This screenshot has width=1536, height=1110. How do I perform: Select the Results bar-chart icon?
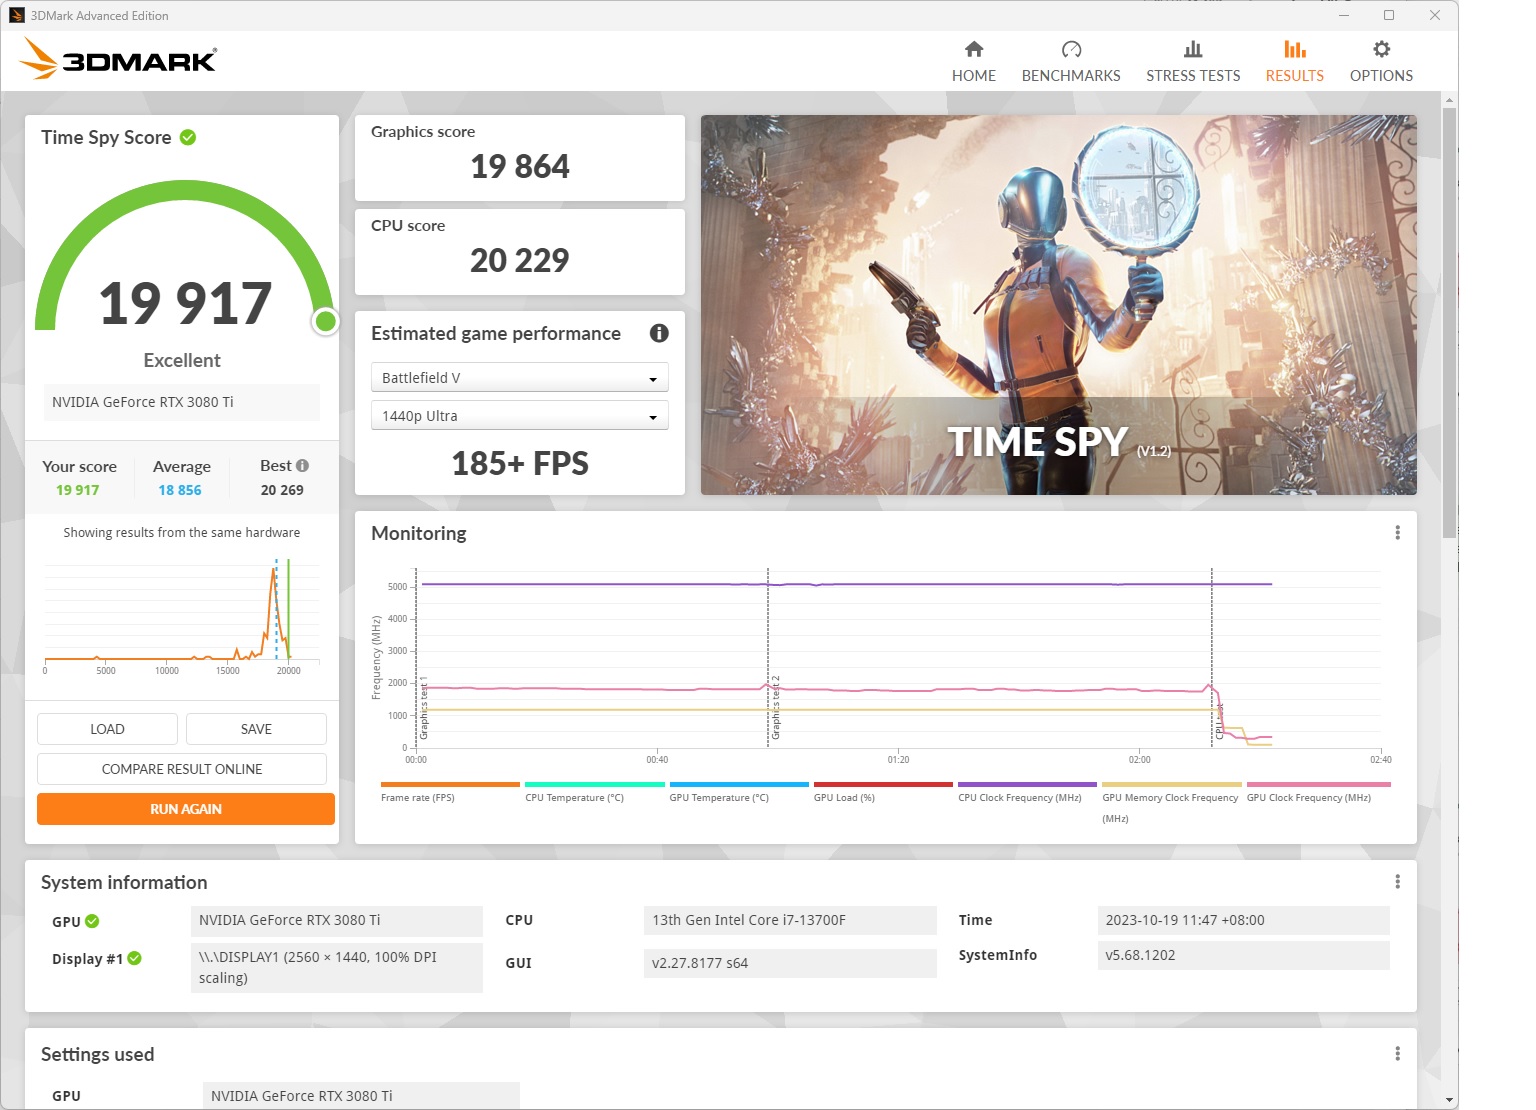(1295, 49)
